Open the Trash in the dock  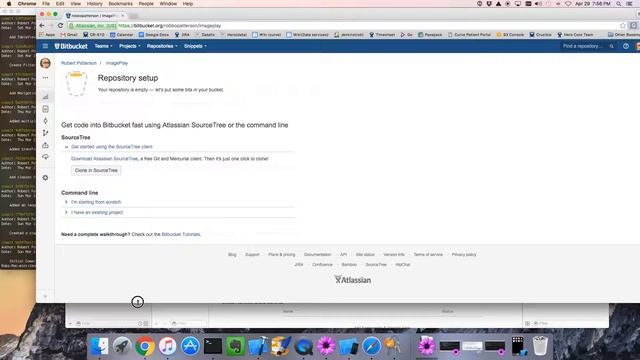point(540,346)
